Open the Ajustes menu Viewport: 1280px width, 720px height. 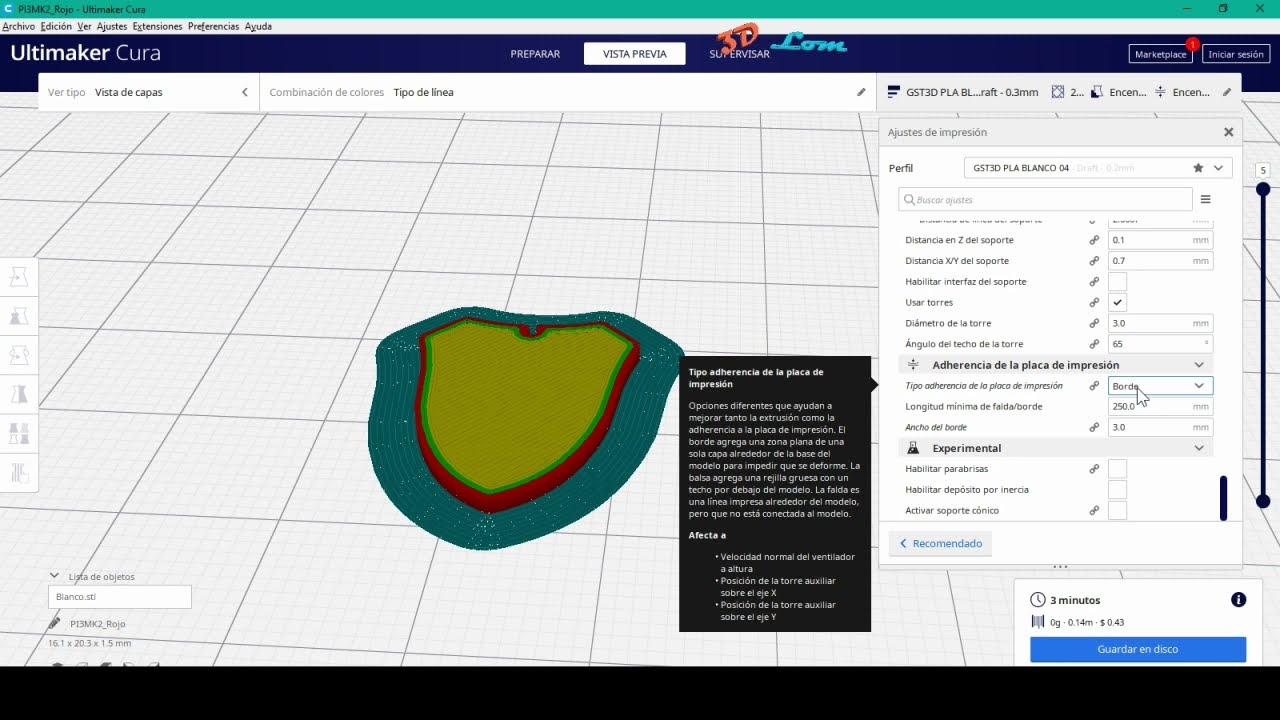click(x=112, y=26)
